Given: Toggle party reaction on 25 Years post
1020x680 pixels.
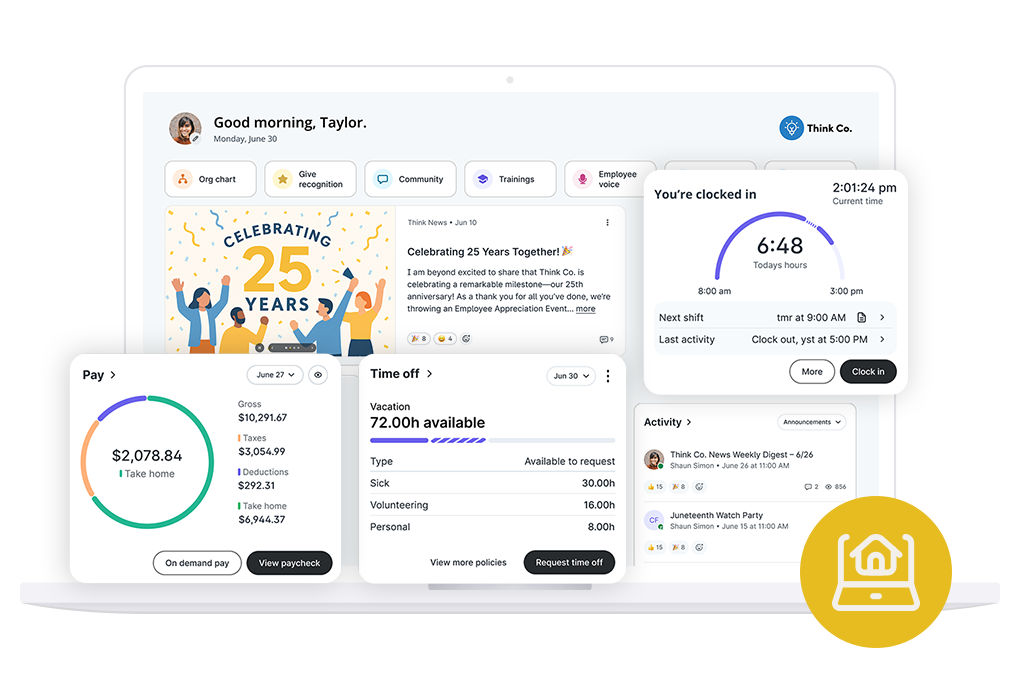Looking at the screenshot, I should coord(418,339).
